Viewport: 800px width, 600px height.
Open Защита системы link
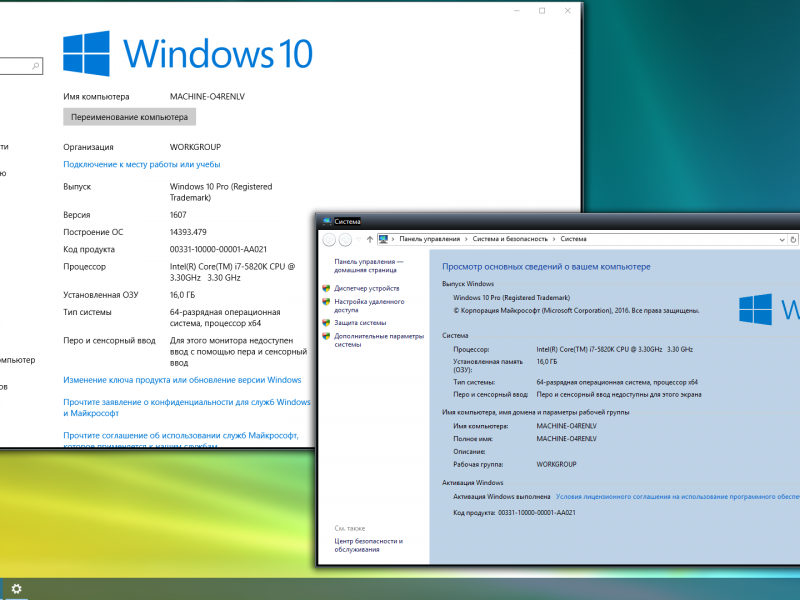(360, 322)
